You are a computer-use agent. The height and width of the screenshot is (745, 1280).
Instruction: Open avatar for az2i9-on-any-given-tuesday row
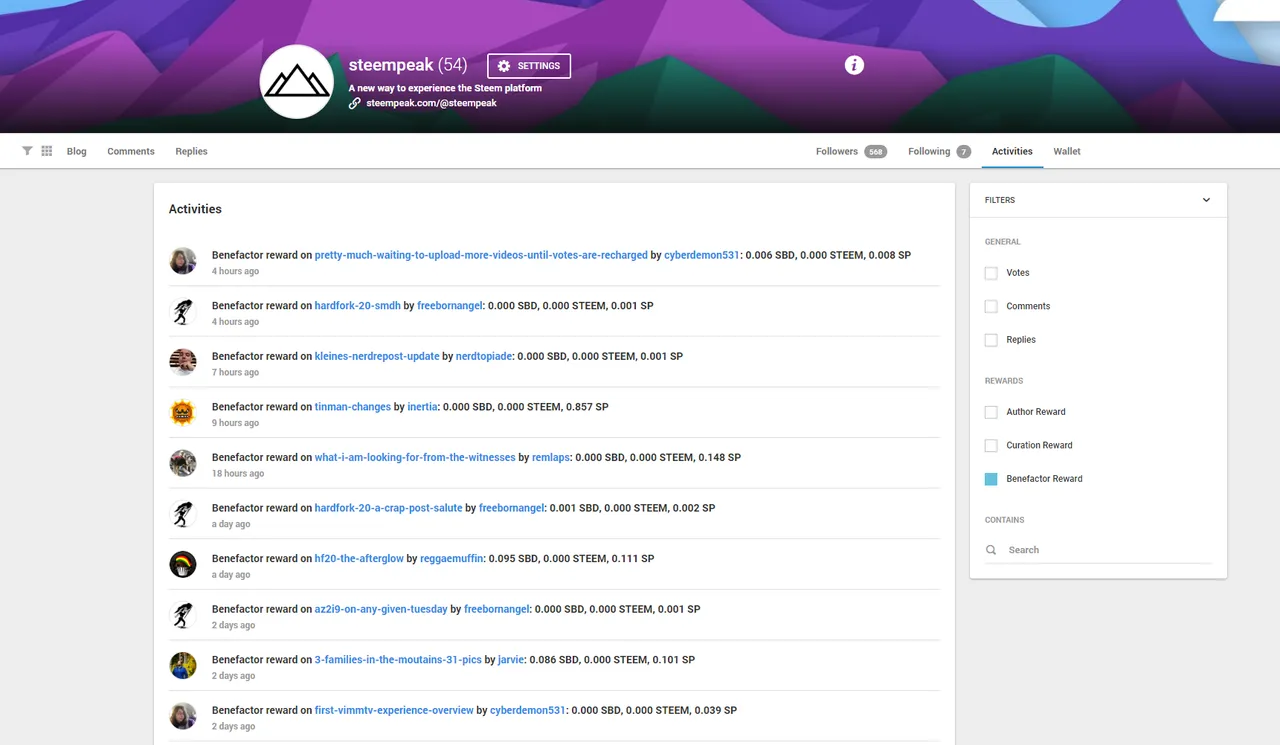(x=183, y=615)
